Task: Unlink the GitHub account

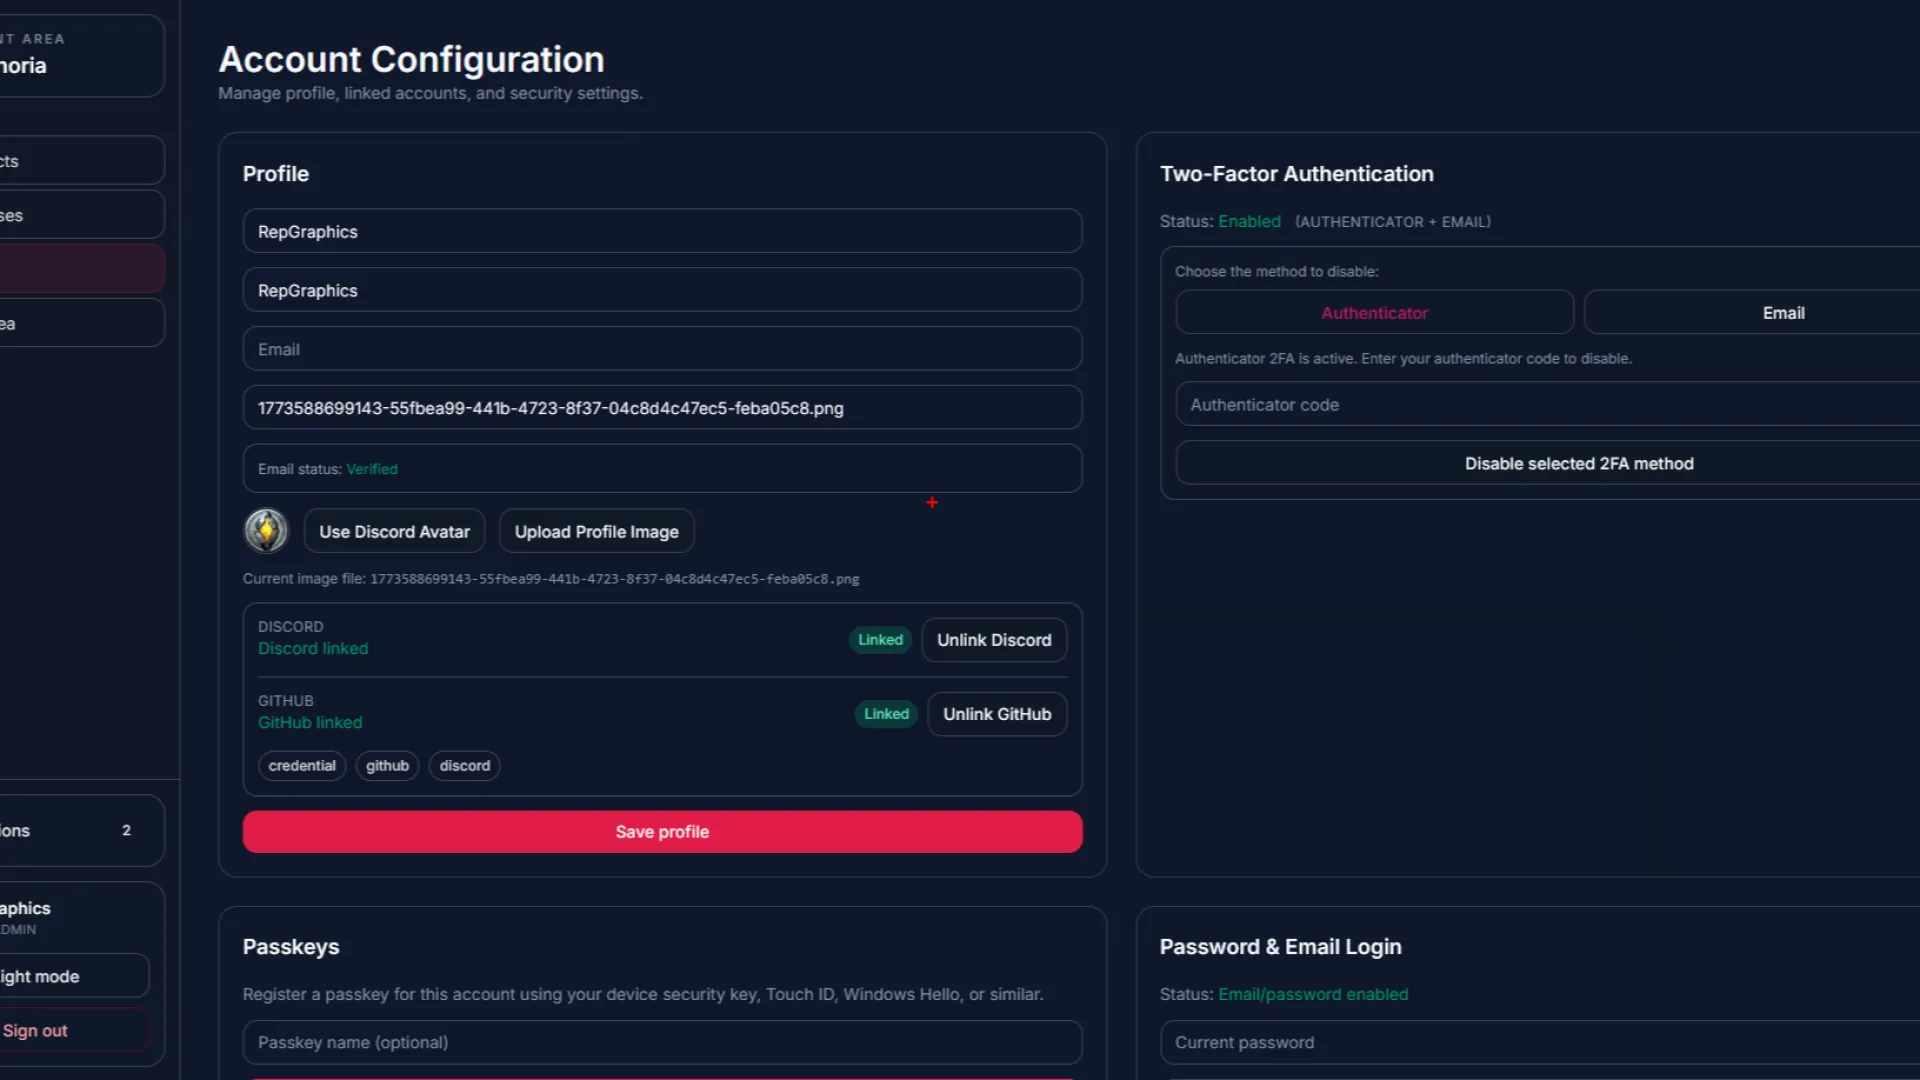Action: pos(996,714)
